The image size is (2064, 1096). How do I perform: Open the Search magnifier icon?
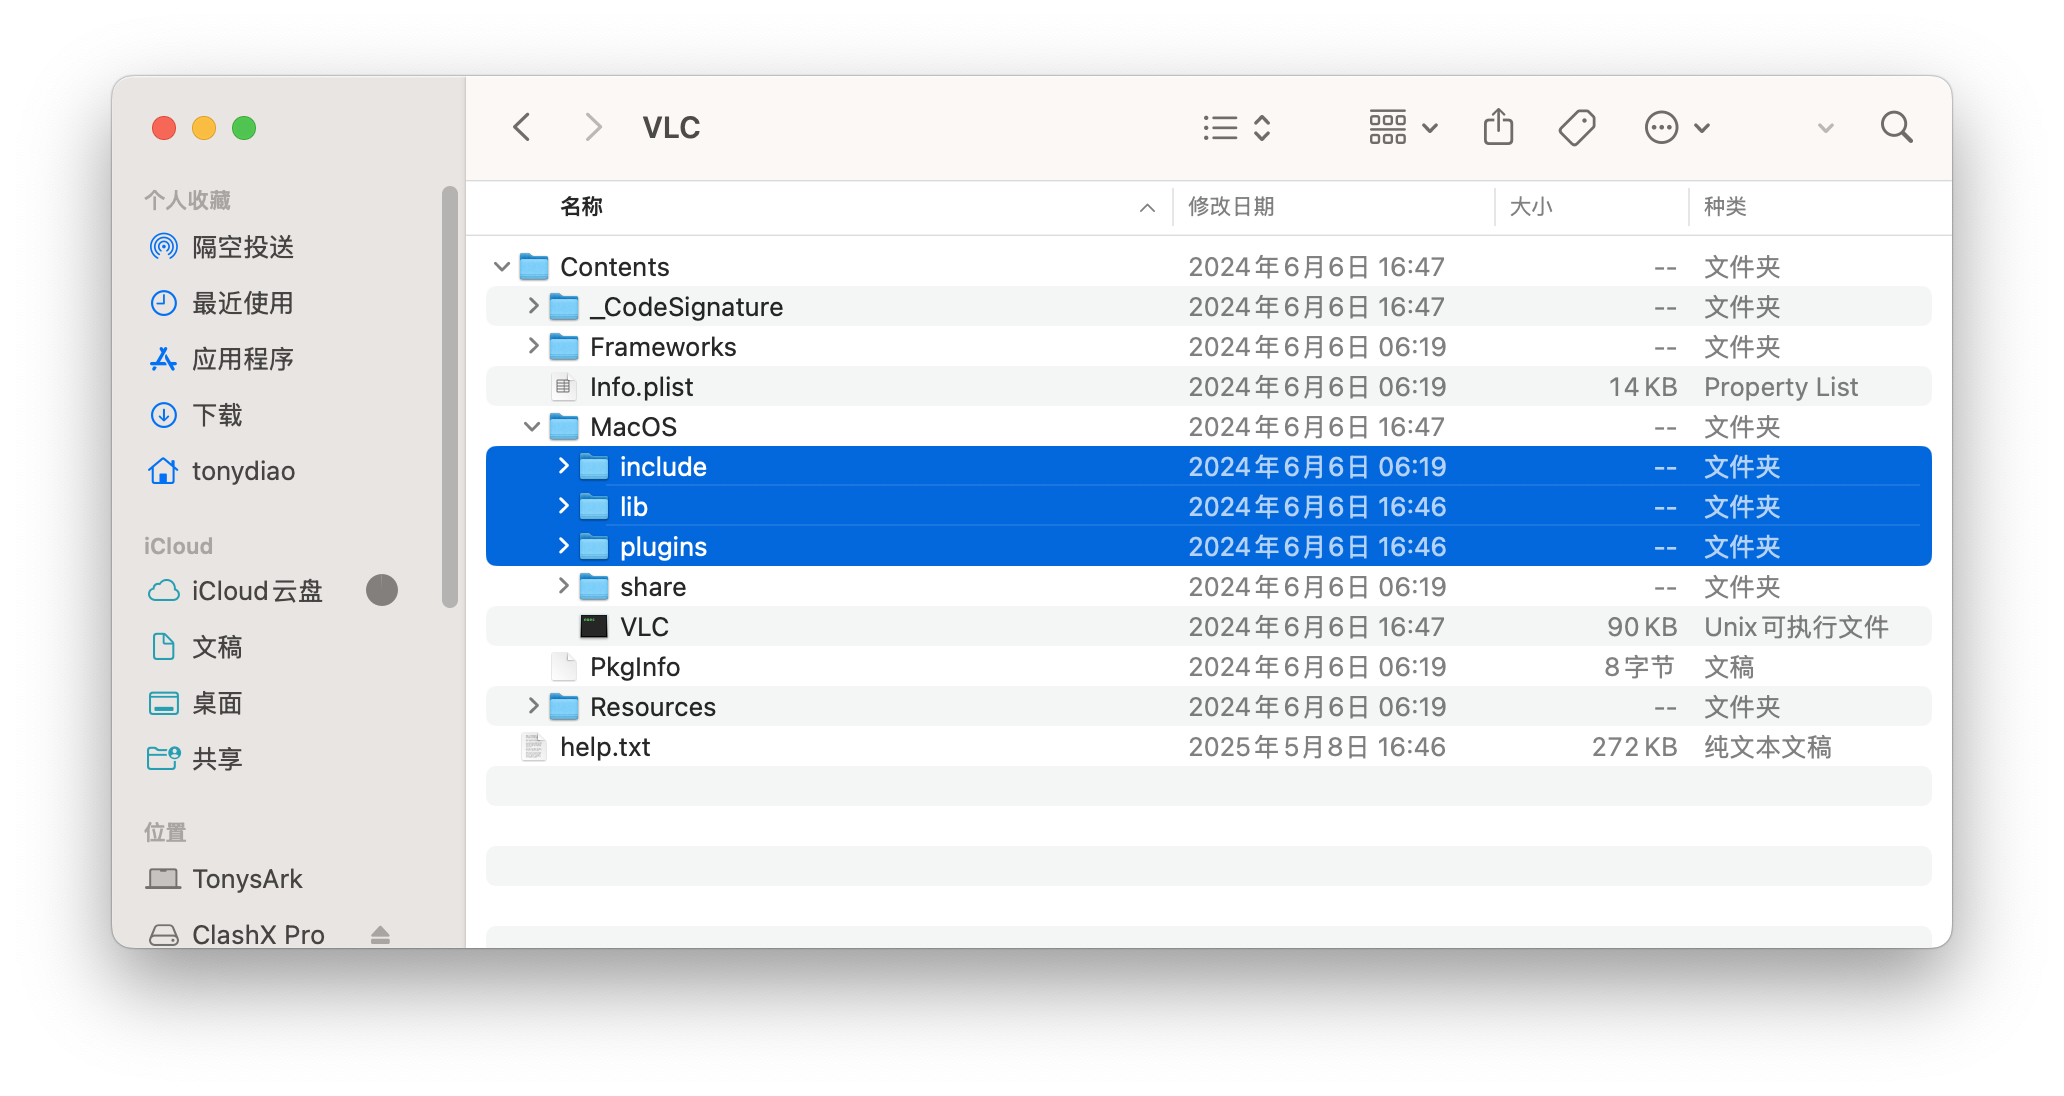(x=1896, y=128)
